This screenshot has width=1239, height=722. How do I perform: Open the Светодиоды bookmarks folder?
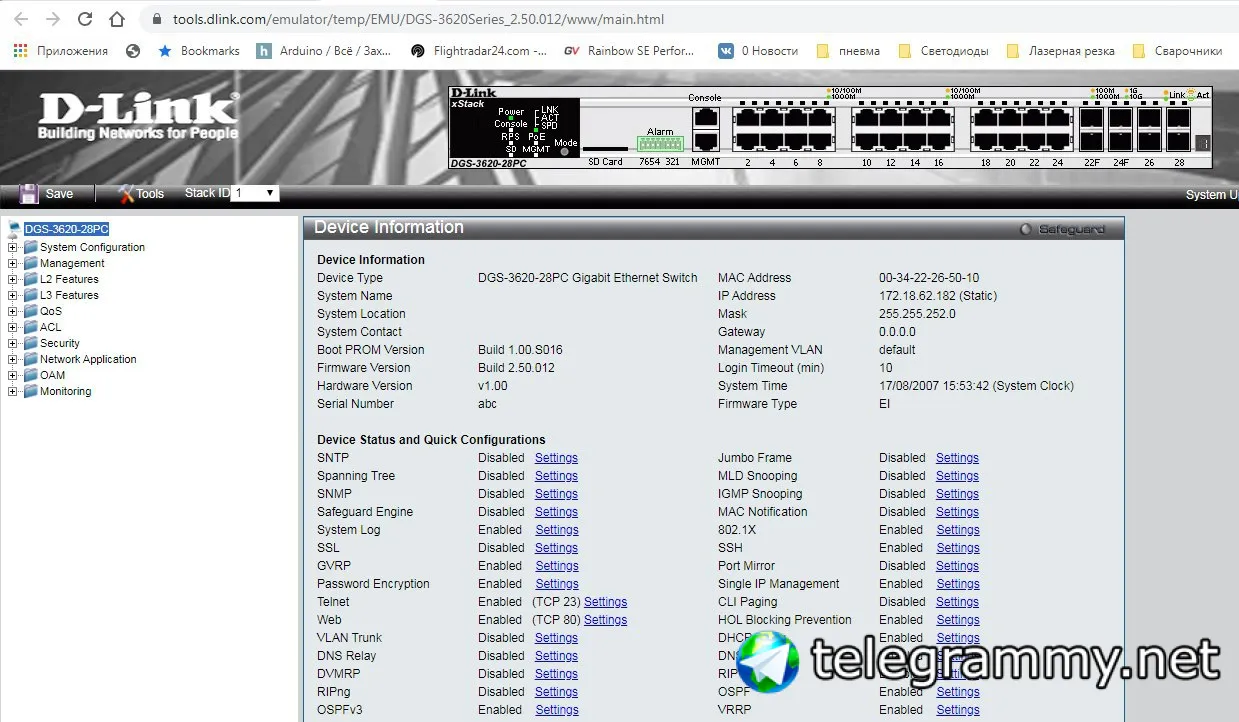click(943, 51)
